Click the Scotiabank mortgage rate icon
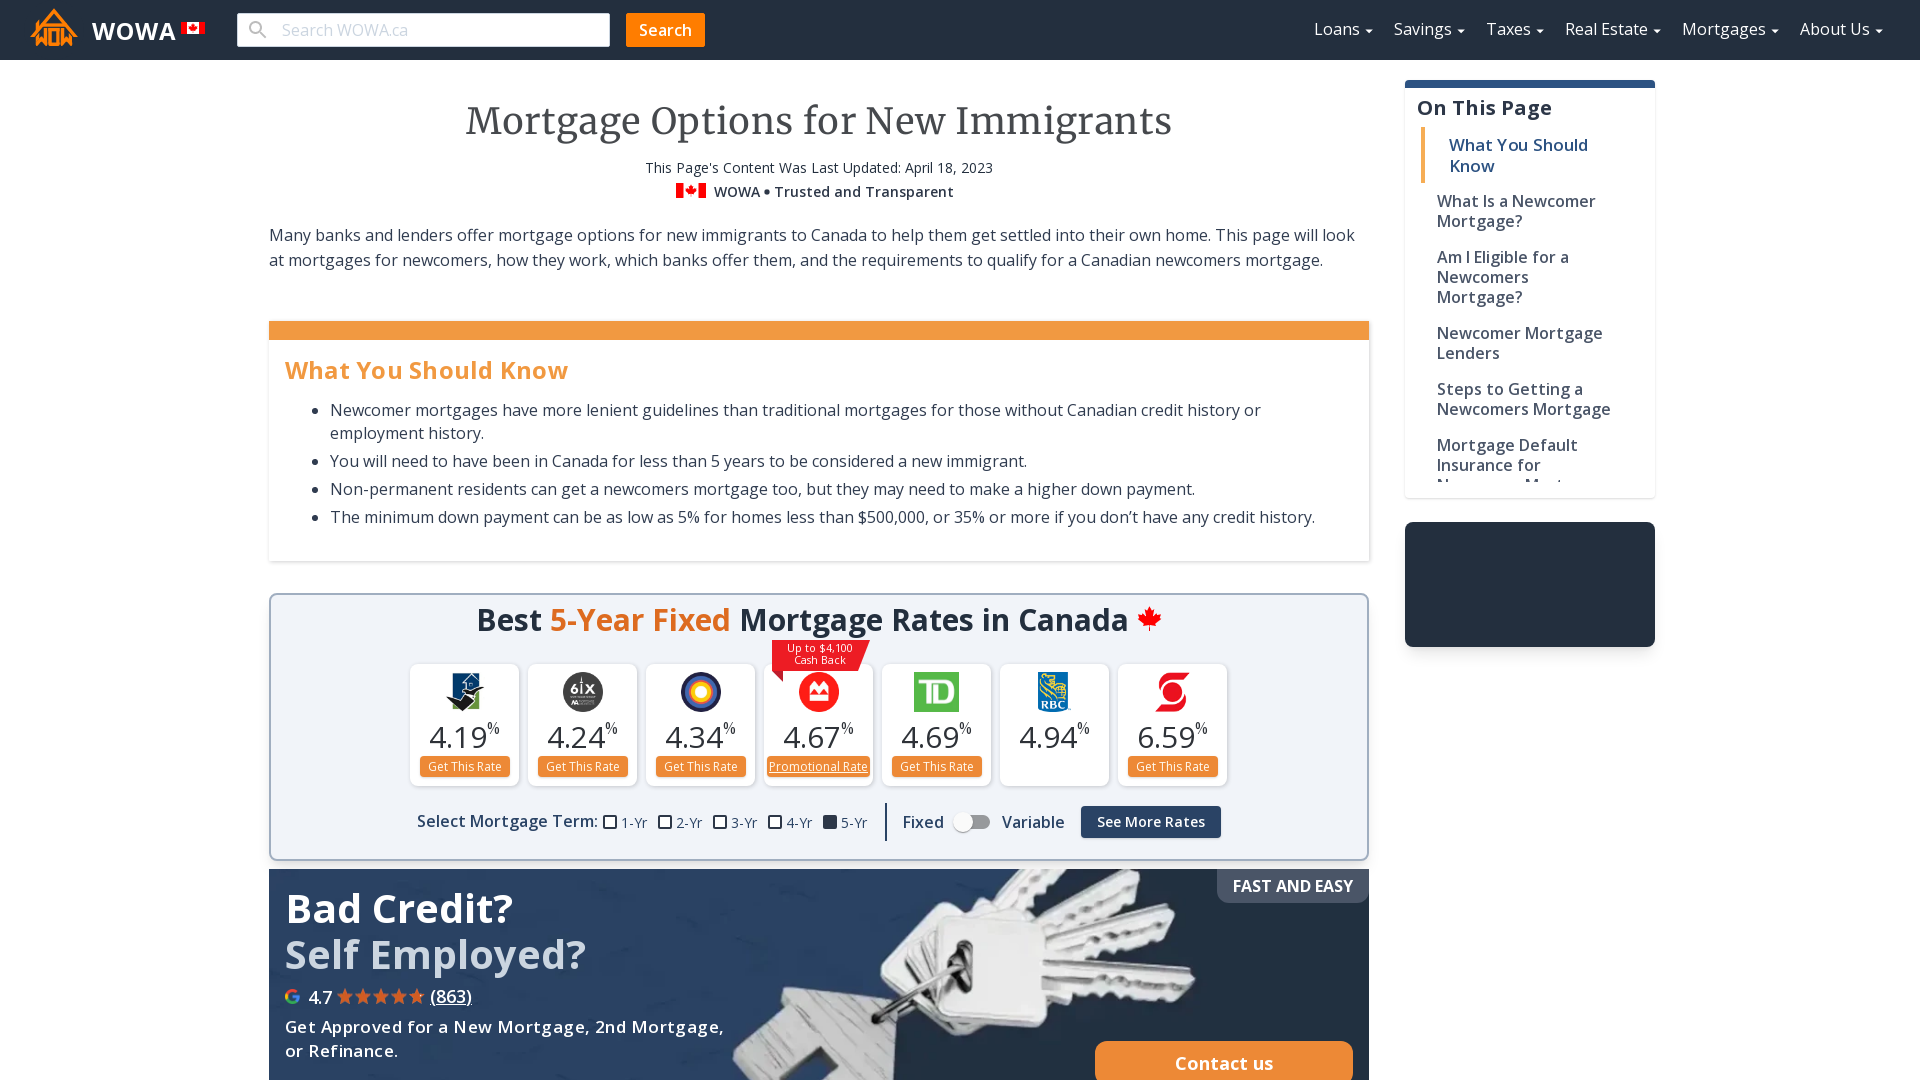The height and width of the screenshot is (1080, 1920). [x=1172, y=692]
